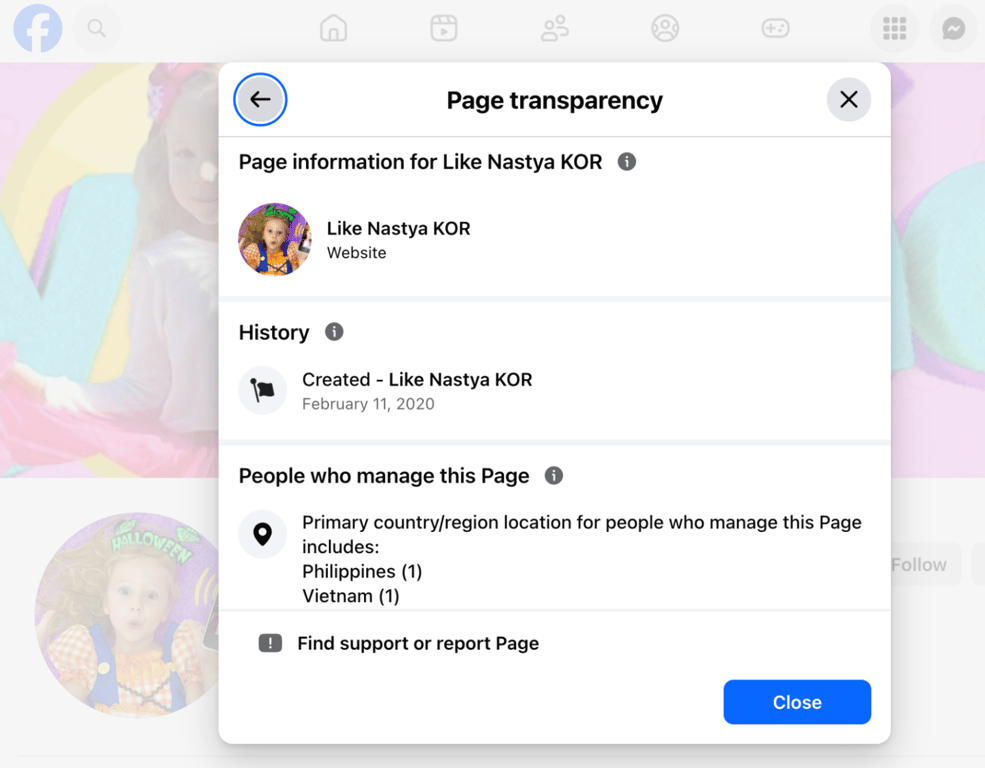Click the Like Nastya KOR profile thumbnail in dialog
Screen dimensions: 985x768
coord(275,239)
